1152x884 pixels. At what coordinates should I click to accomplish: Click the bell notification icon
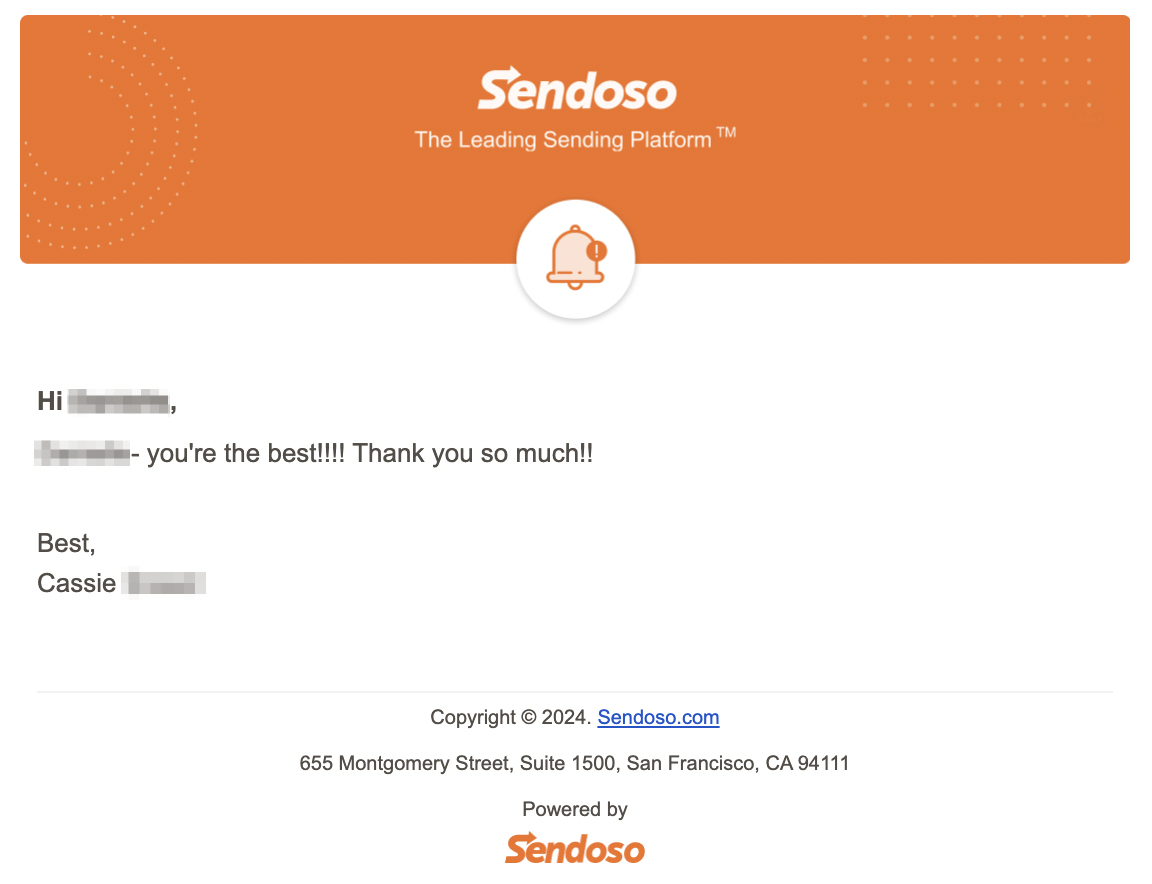[x=575, y=258]
